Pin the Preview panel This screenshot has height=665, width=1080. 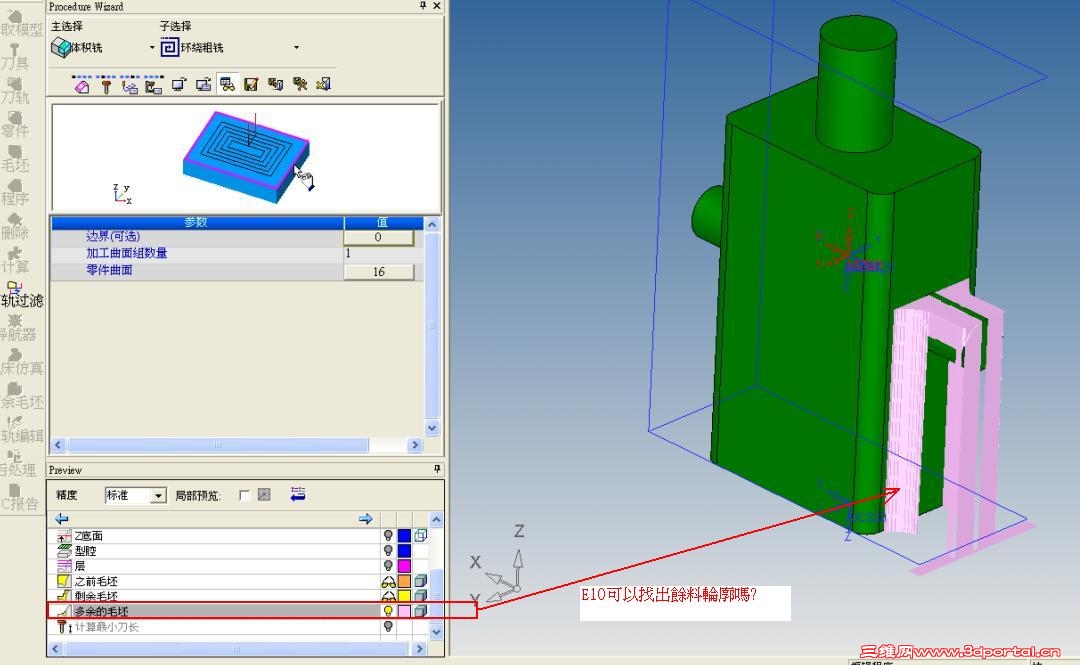[x=437, y=469]
